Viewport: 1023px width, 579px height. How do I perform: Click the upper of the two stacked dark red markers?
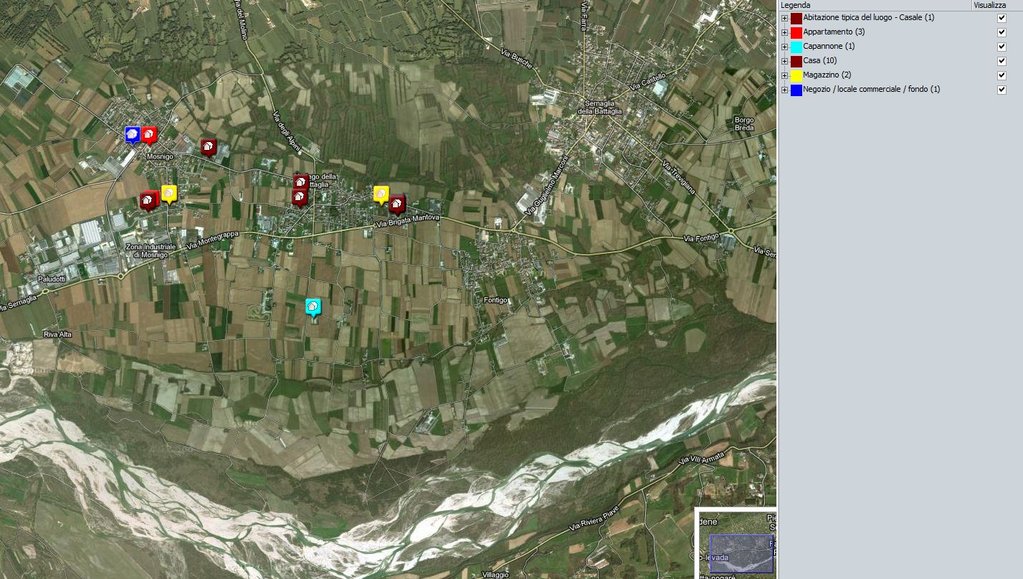tap(301, 182)
